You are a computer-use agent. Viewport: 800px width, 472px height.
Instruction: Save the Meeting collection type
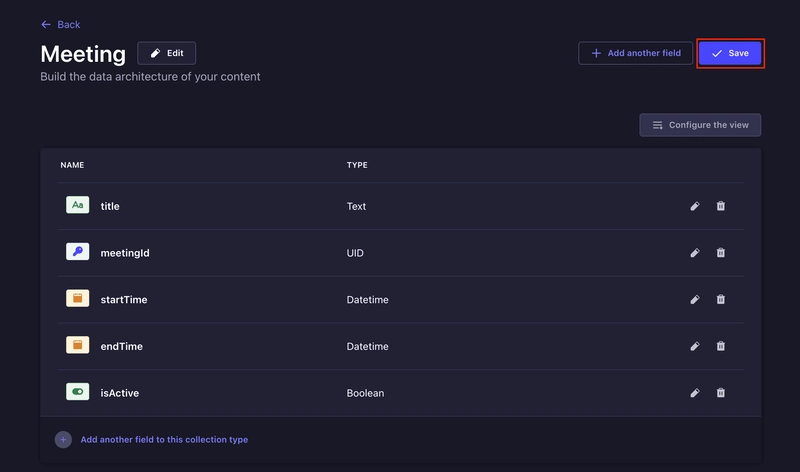[x=730, y=53]
